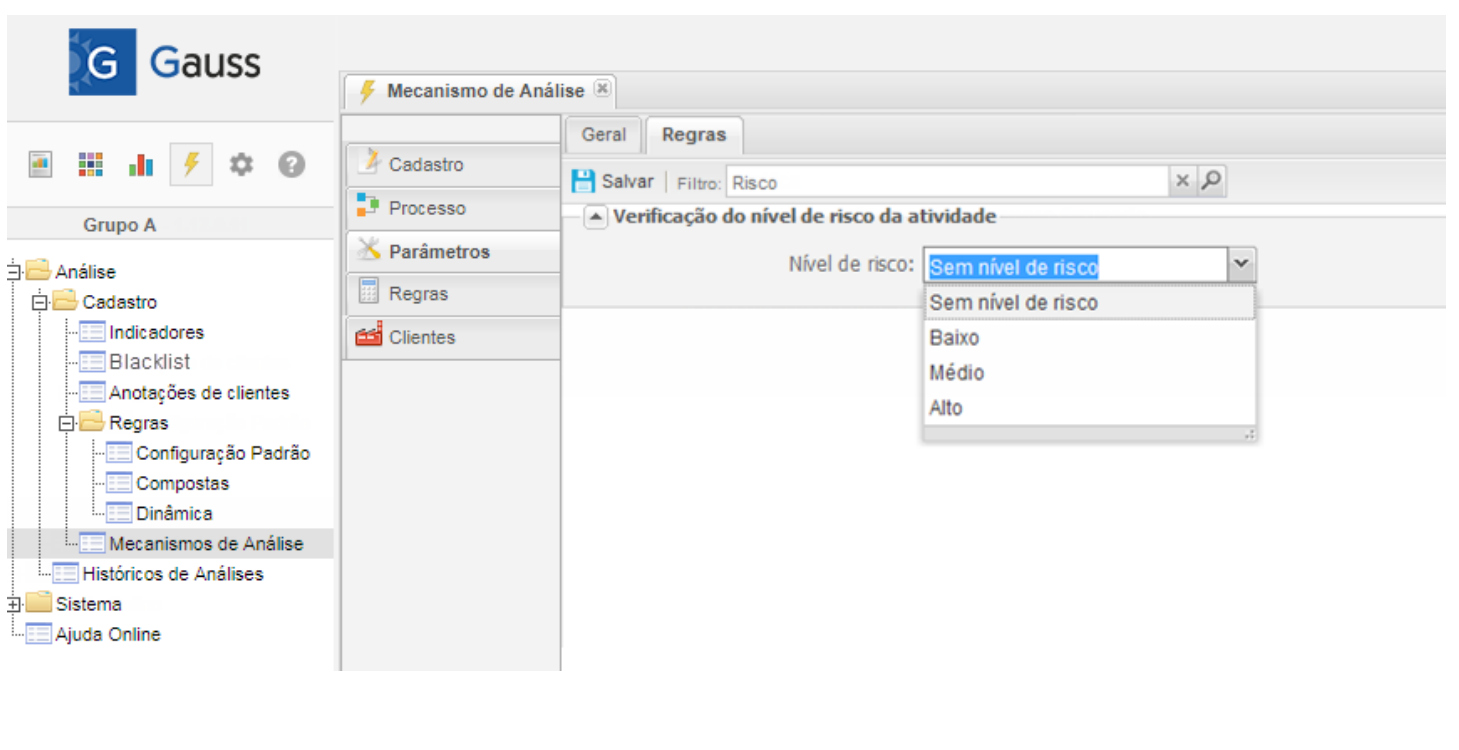Click the bar chart toolbar icon
Screen dimensions: 1459x750
click(141, 164)
